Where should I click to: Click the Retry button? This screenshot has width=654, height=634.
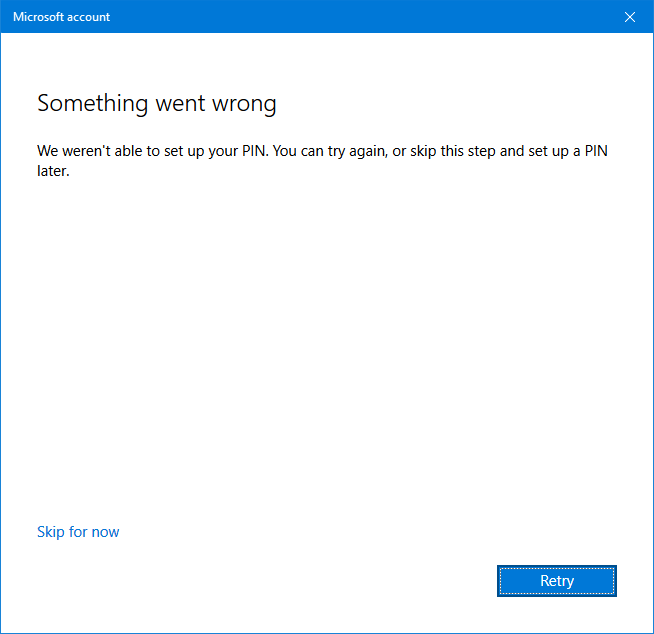[556, 581]
